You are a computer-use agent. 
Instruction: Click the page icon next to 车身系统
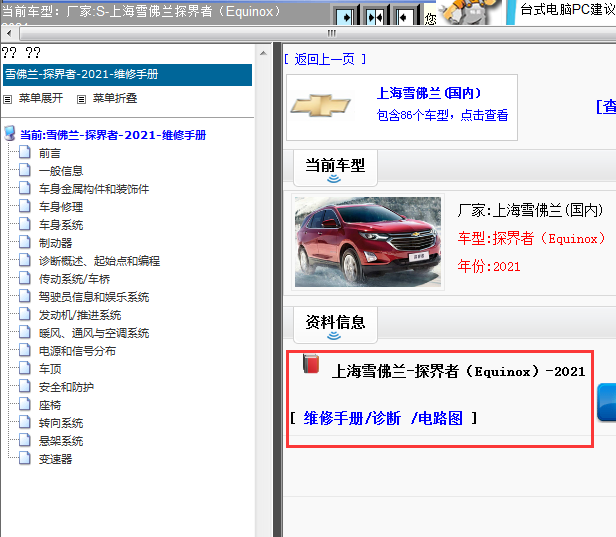tap(25, 224)
